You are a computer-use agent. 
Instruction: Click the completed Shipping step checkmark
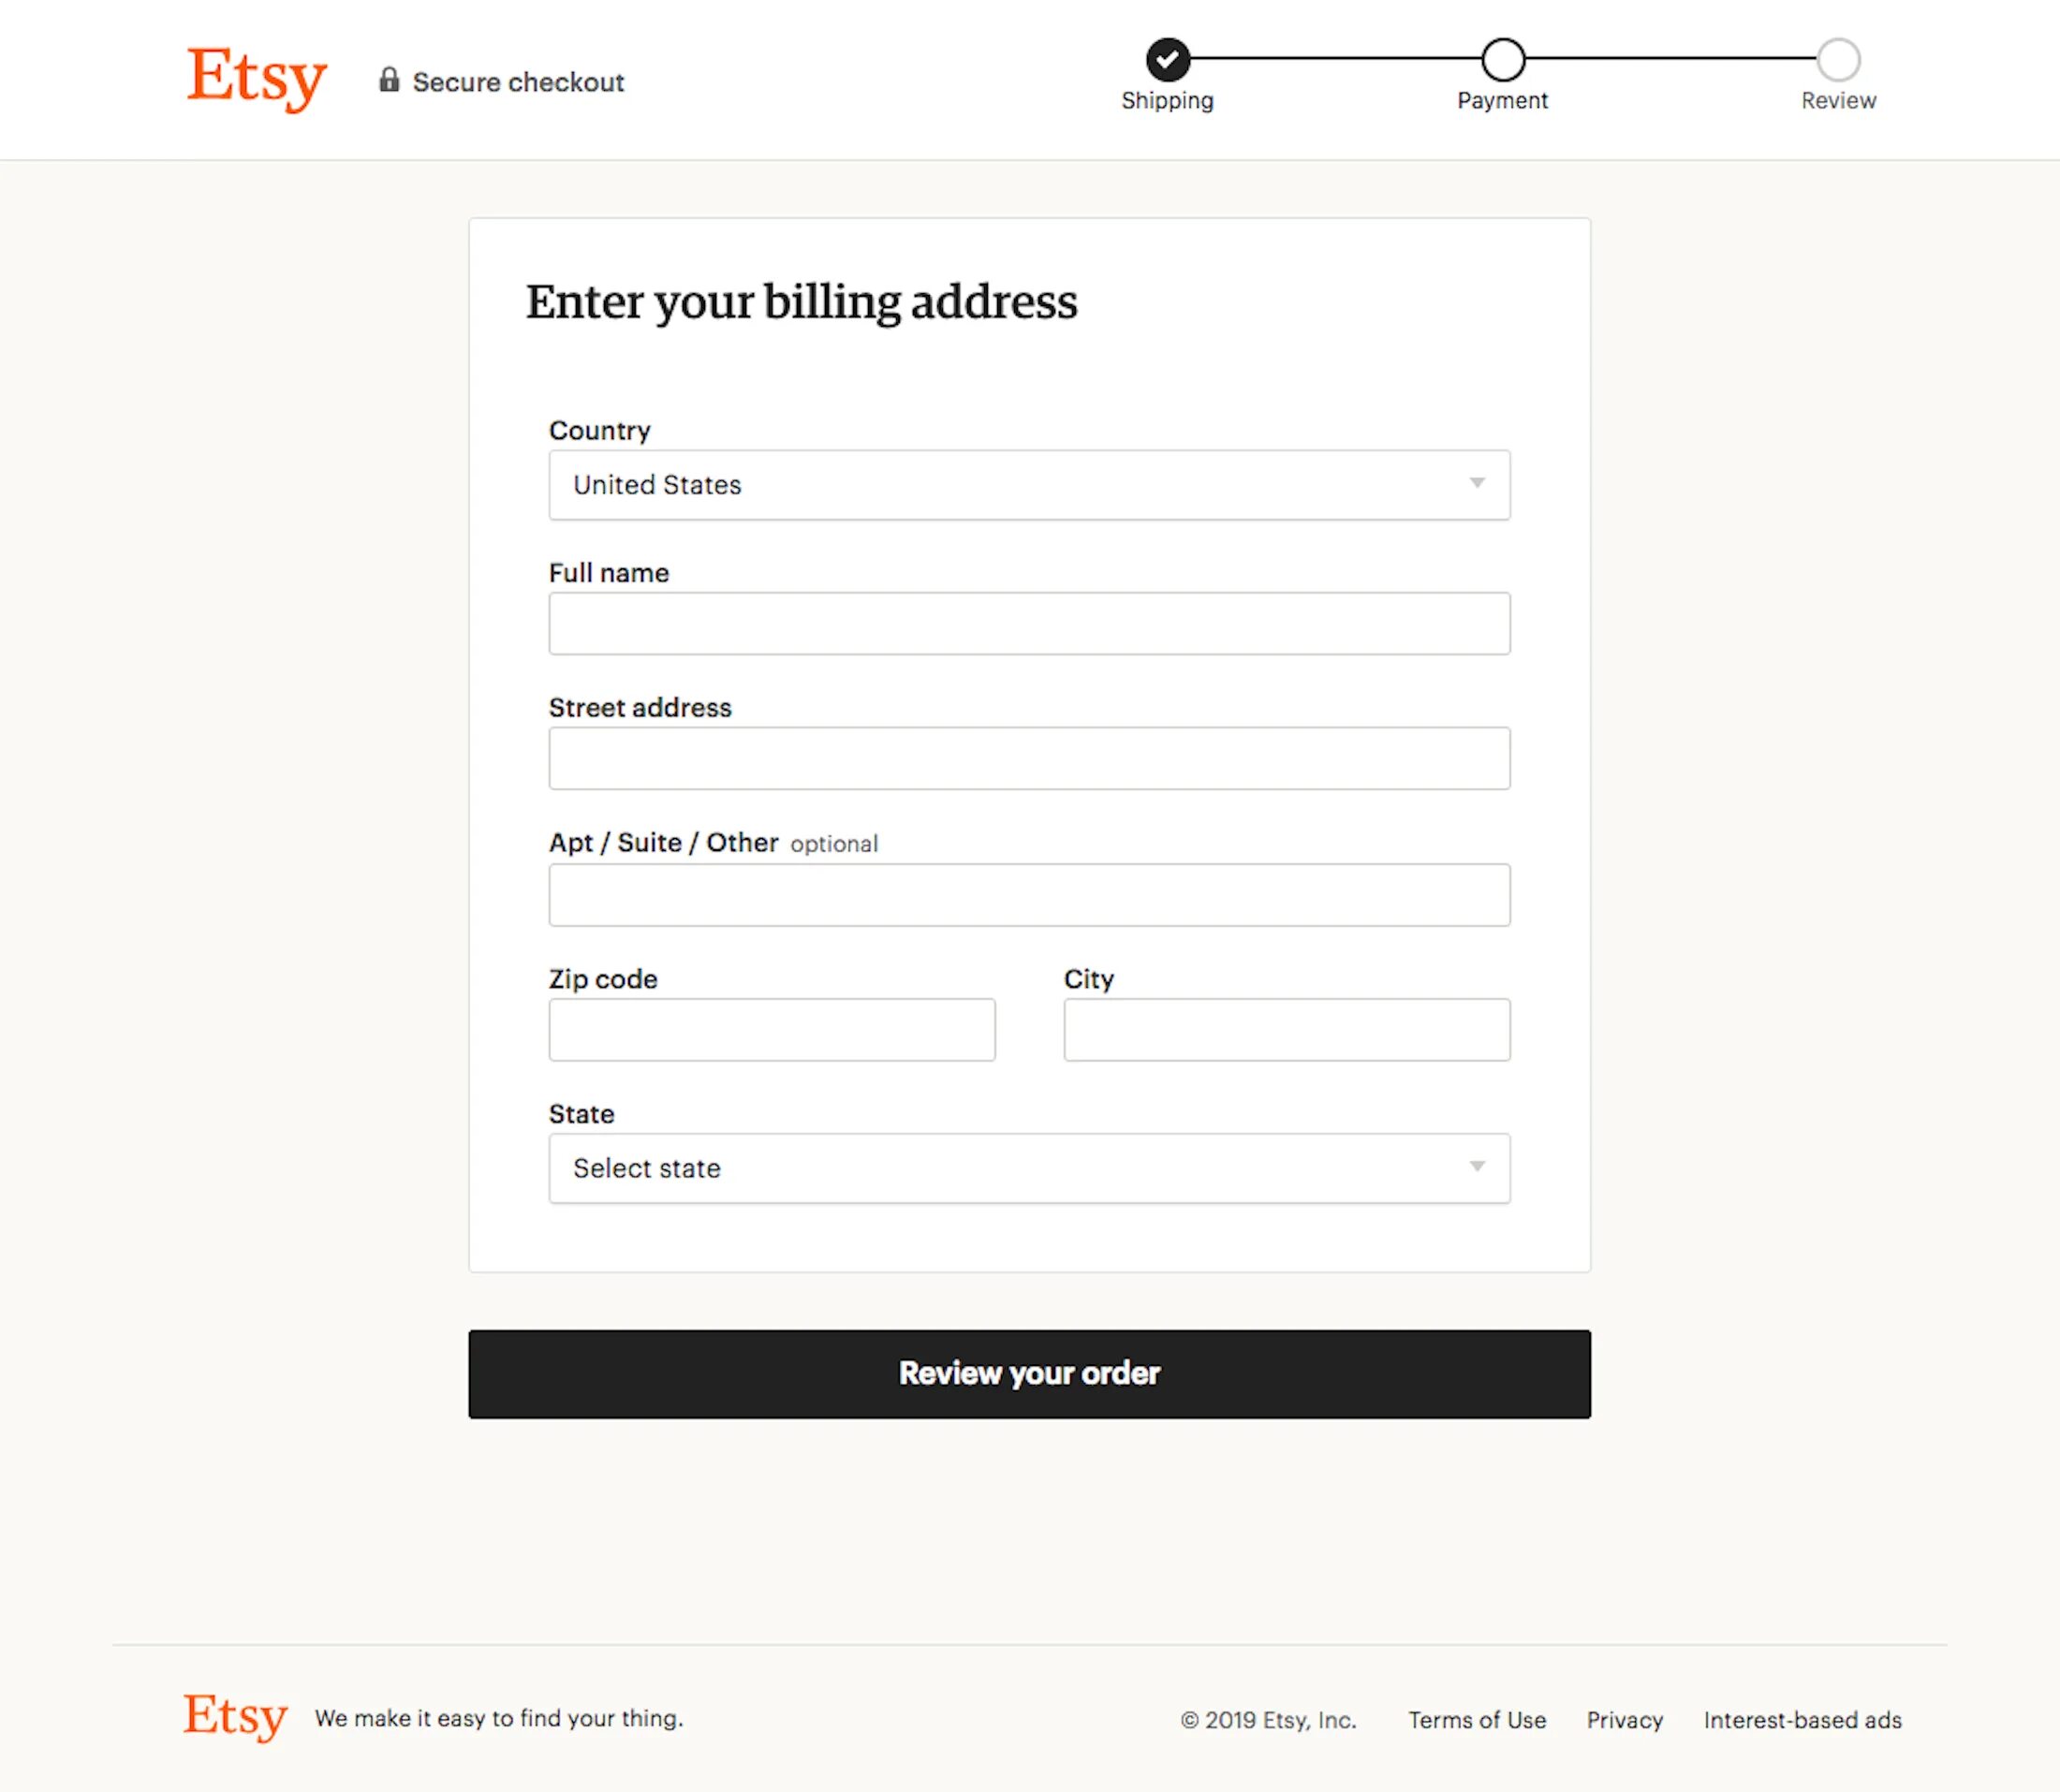point(1163,58)
